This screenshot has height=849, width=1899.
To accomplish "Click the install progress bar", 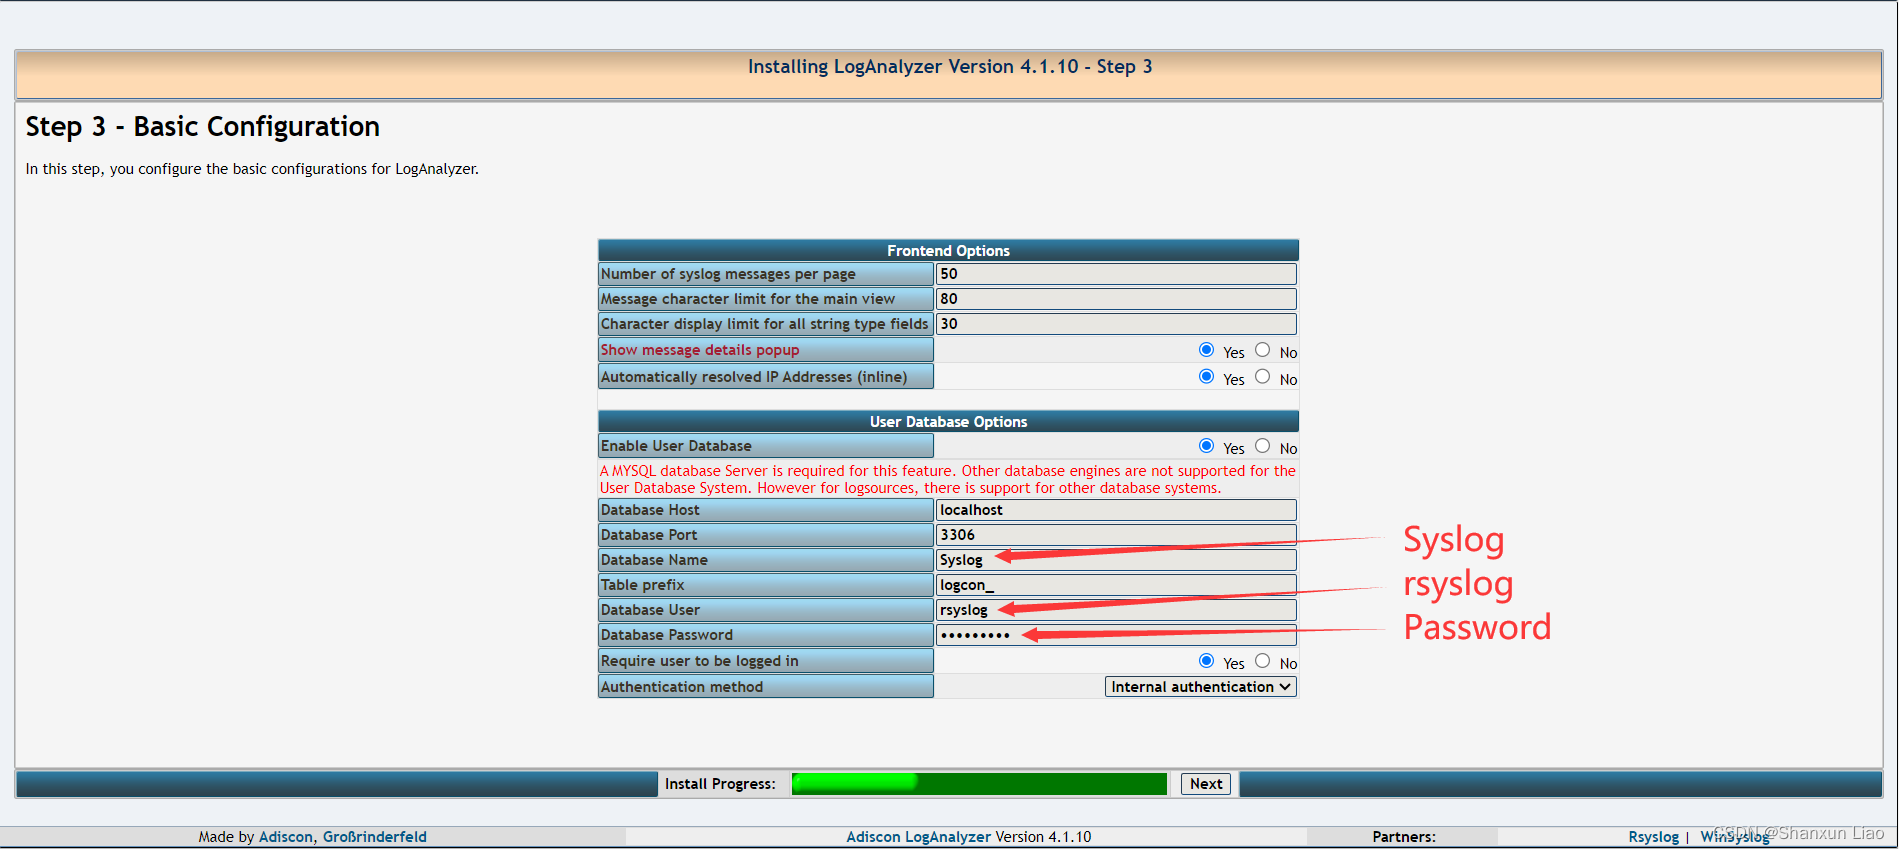I will pyautogui.click(x=979, y=784).
